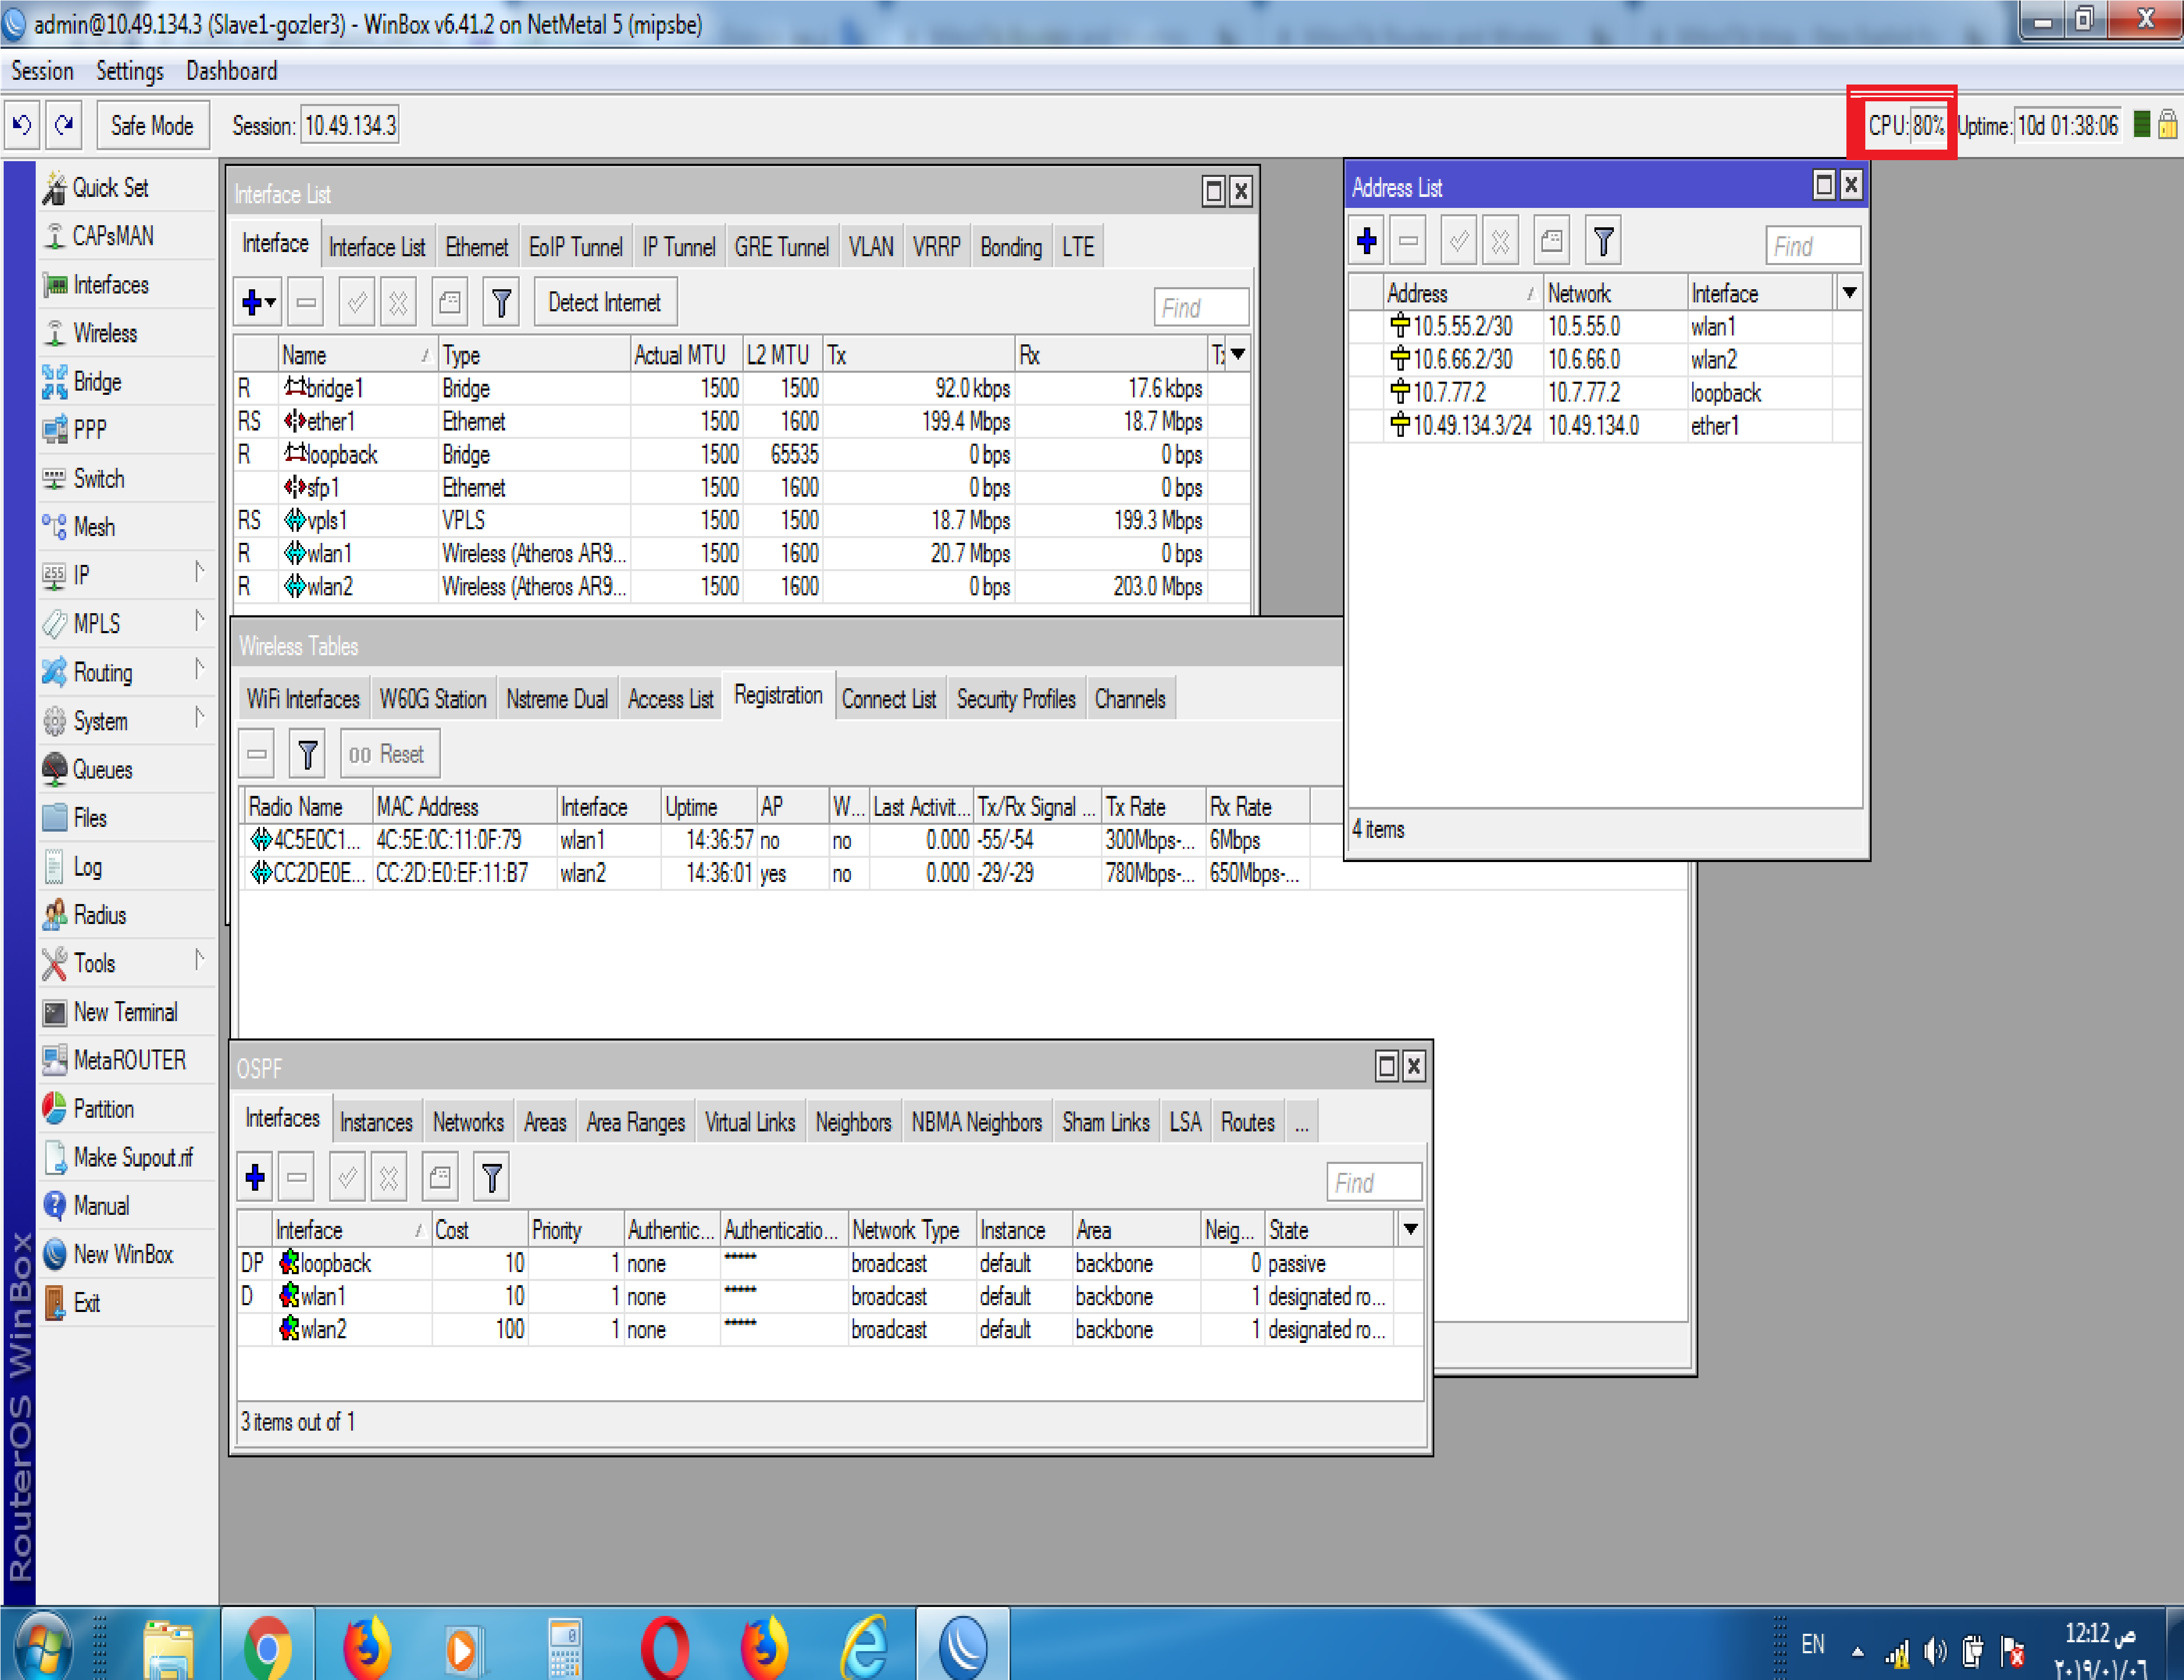This screenshot has width=2184, height=1680.
Task: Switch to the Security Profiles tab
Action: tap(1015, 698)
